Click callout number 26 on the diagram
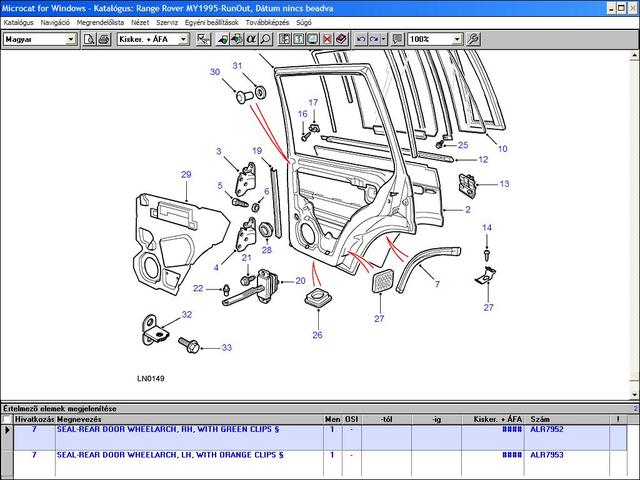This screenshot has width=640, height=480. click(317, 335)
